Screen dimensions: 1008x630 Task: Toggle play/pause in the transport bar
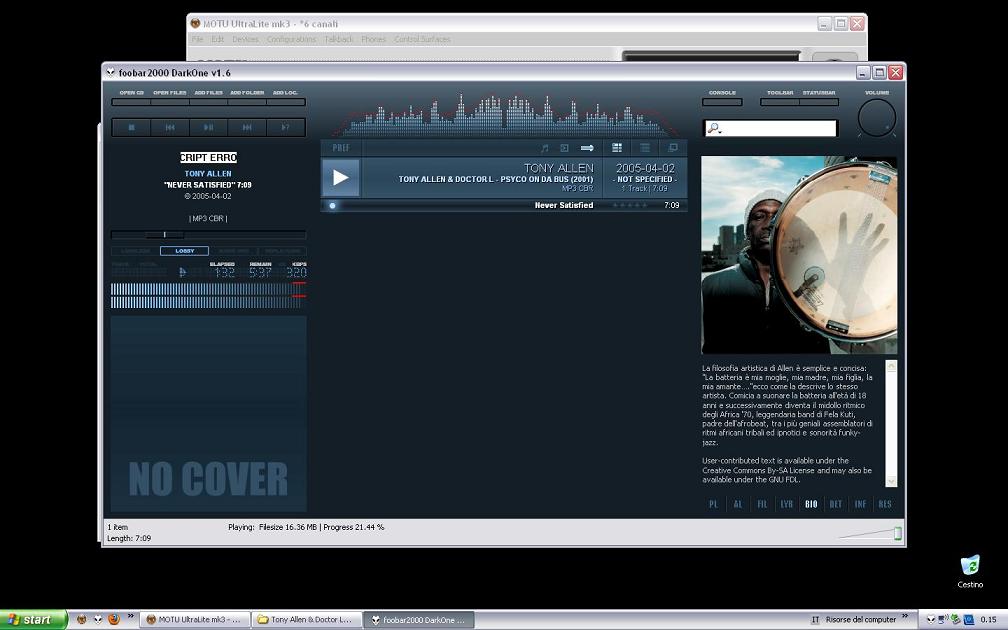click(x=208, y=127)
